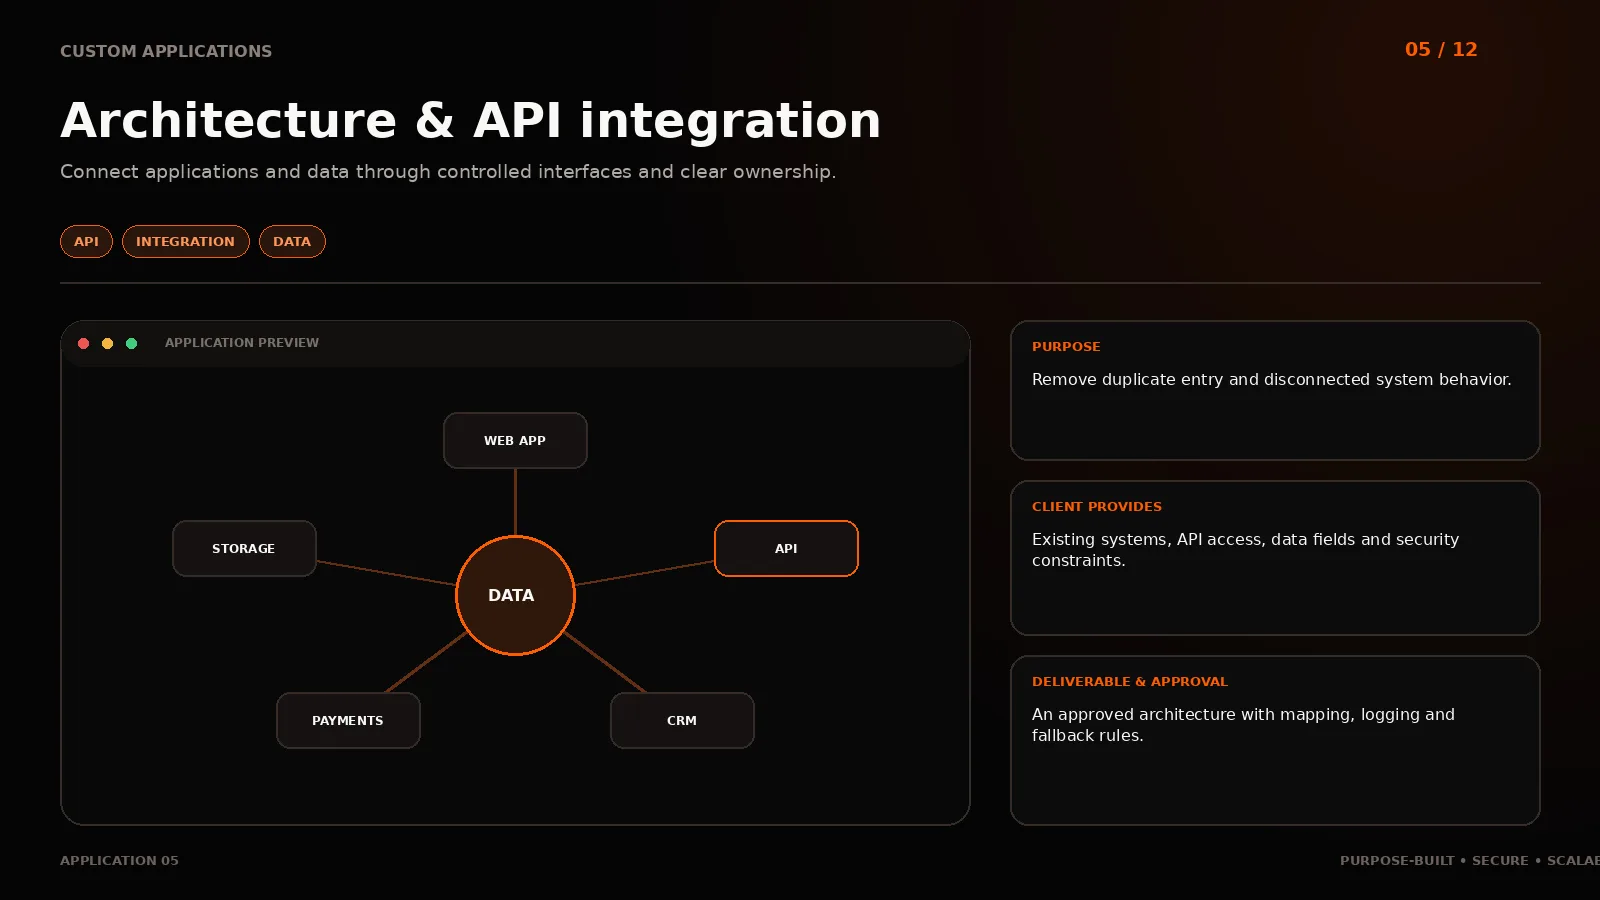Image resolution: width=1600 pixels, height=900 pixels.
Task: Click the yellow window dot in Application Preview
Action: coord(108,343)
